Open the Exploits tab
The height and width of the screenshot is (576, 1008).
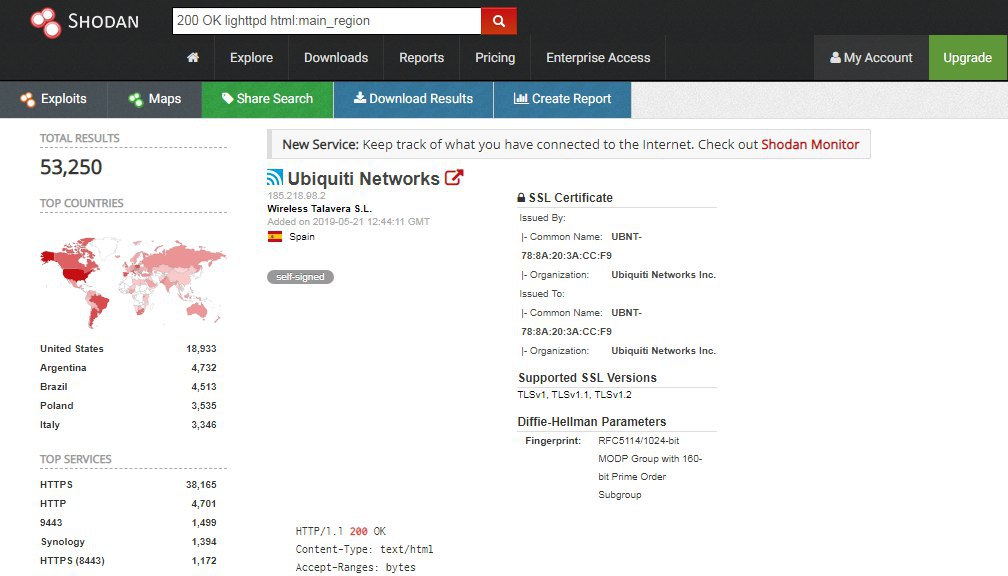[x=54, y=99]
